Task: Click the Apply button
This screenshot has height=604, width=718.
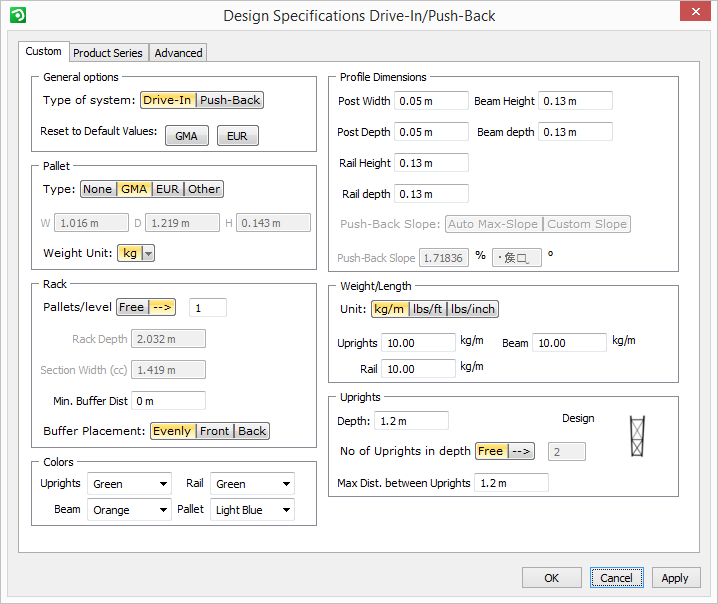Action: click(x=675, y=578)
